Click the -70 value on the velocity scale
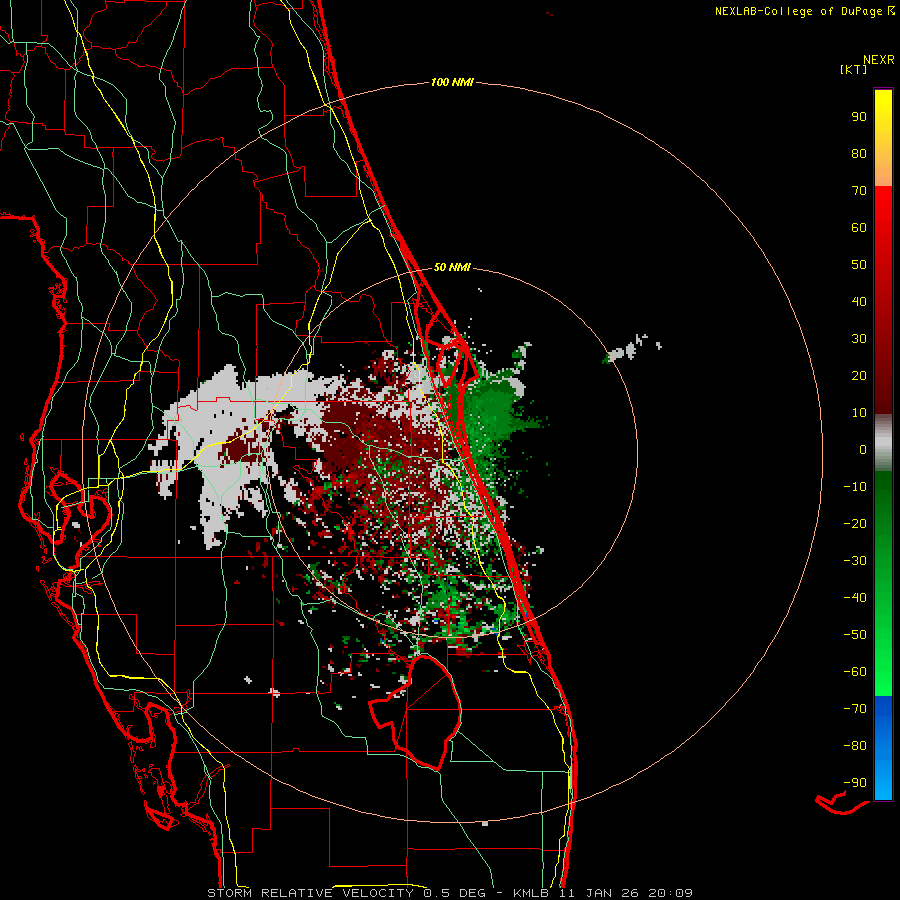This screenshot has width=900, height=900. pos(855,709)
